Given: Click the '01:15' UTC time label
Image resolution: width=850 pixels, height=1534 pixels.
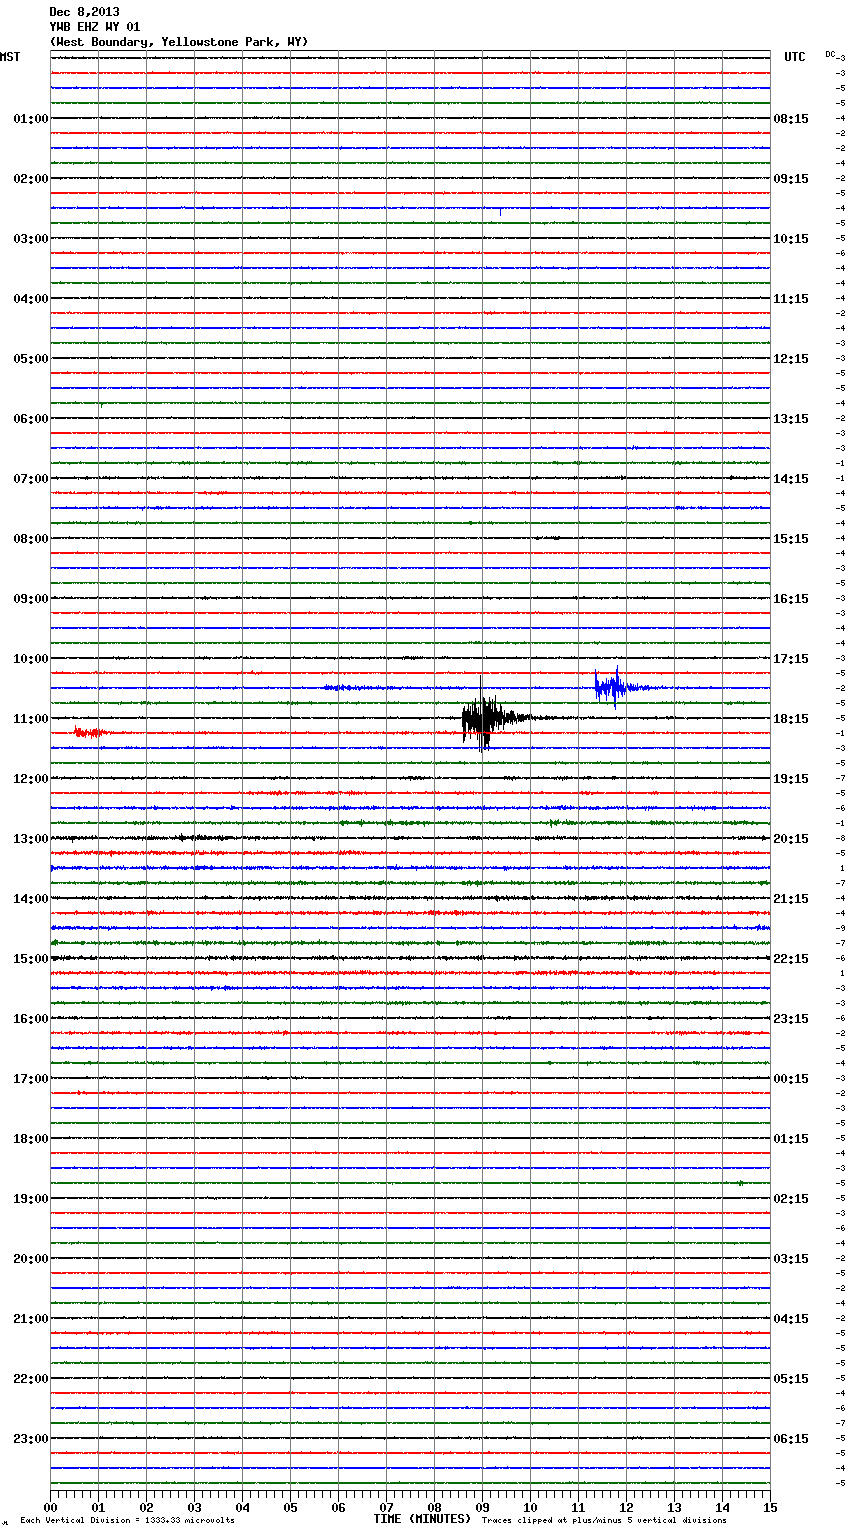Looking at the screenshot, I should 791,1139.
